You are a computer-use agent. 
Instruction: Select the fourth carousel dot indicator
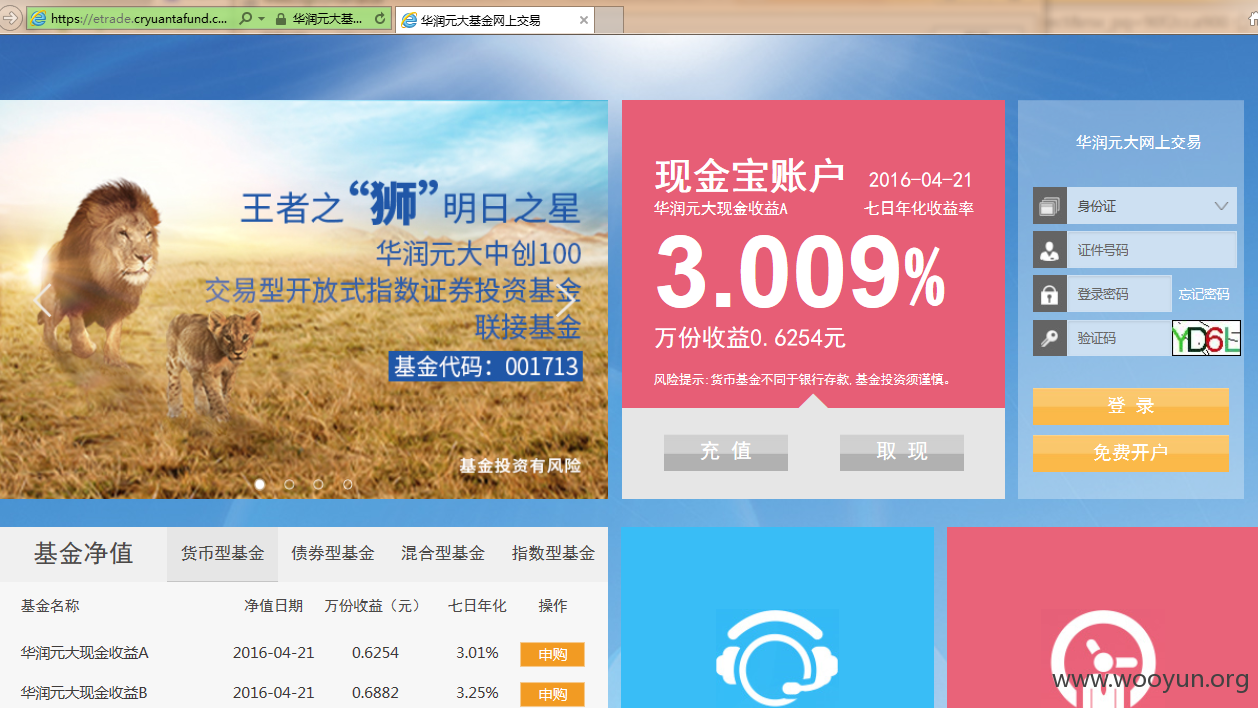[x=347, y=484]
